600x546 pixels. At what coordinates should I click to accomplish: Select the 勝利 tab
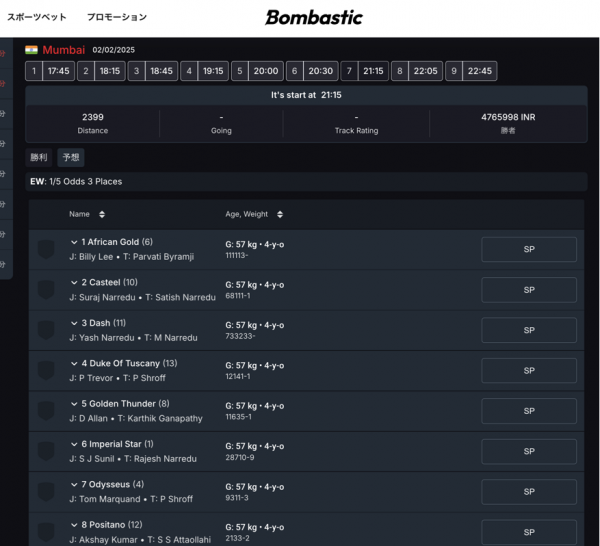[x=39, y=157]
